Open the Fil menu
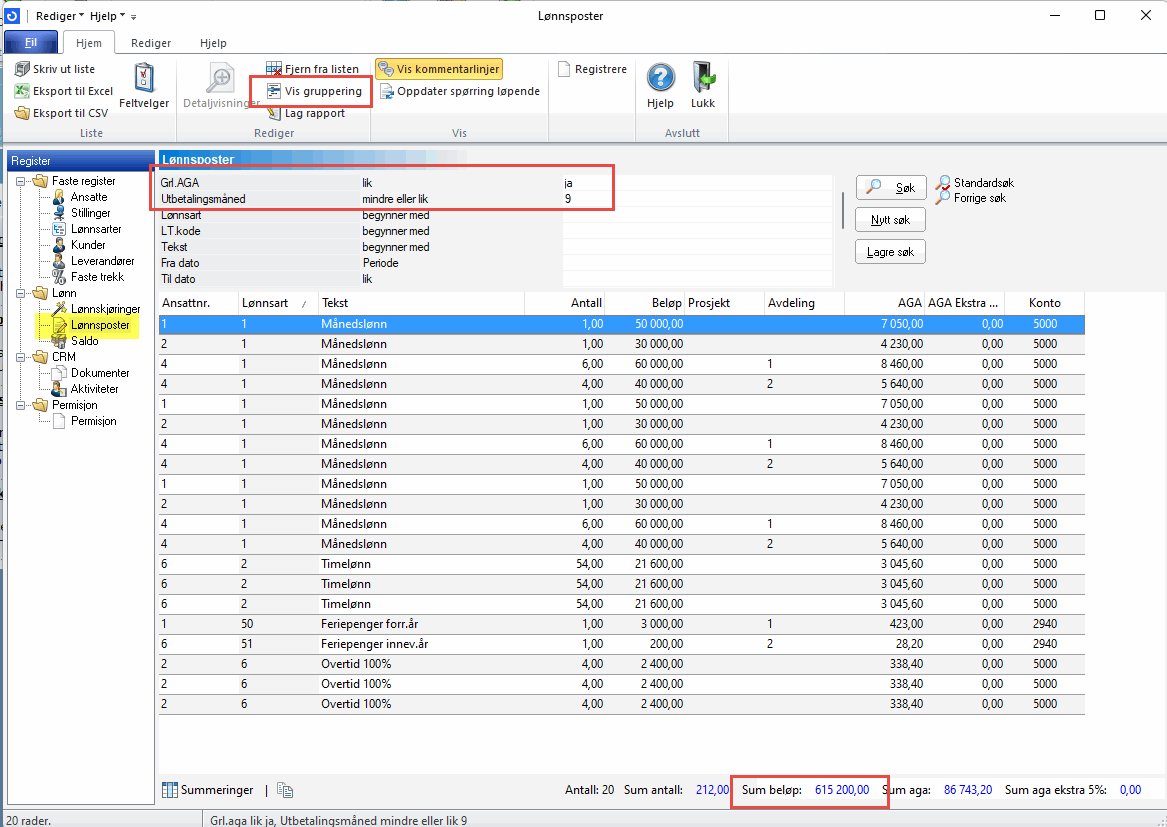 [31, 43]
